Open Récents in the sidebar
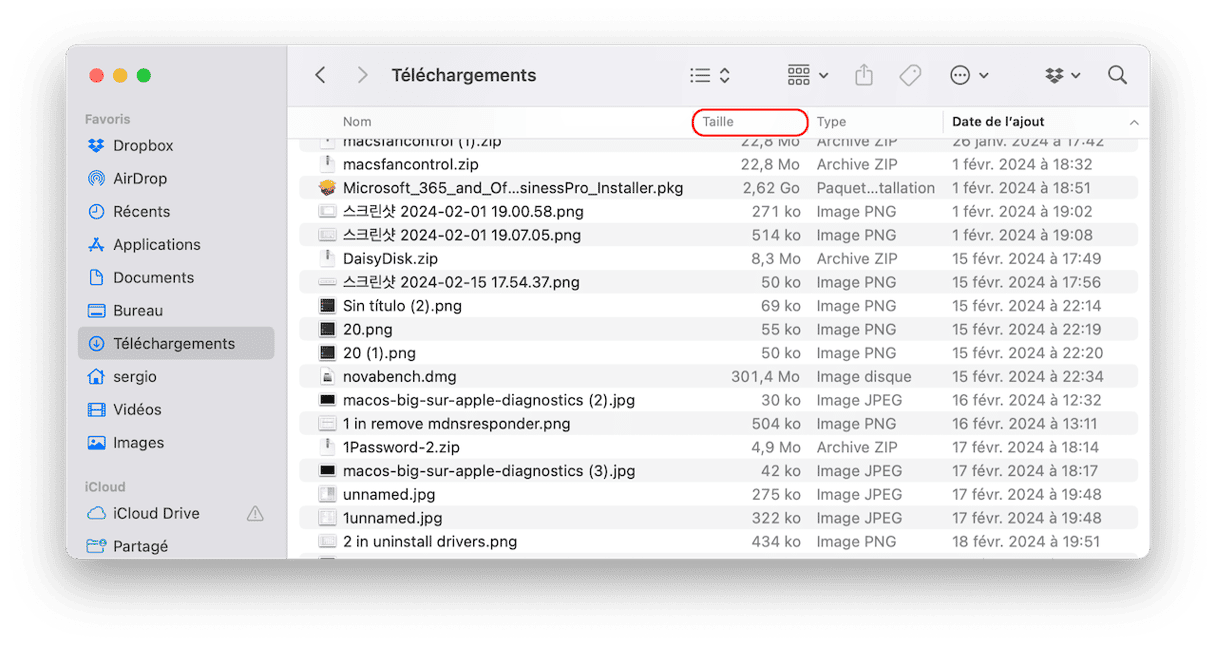This screenshot has width=1216, height=646. coord(141,211)
